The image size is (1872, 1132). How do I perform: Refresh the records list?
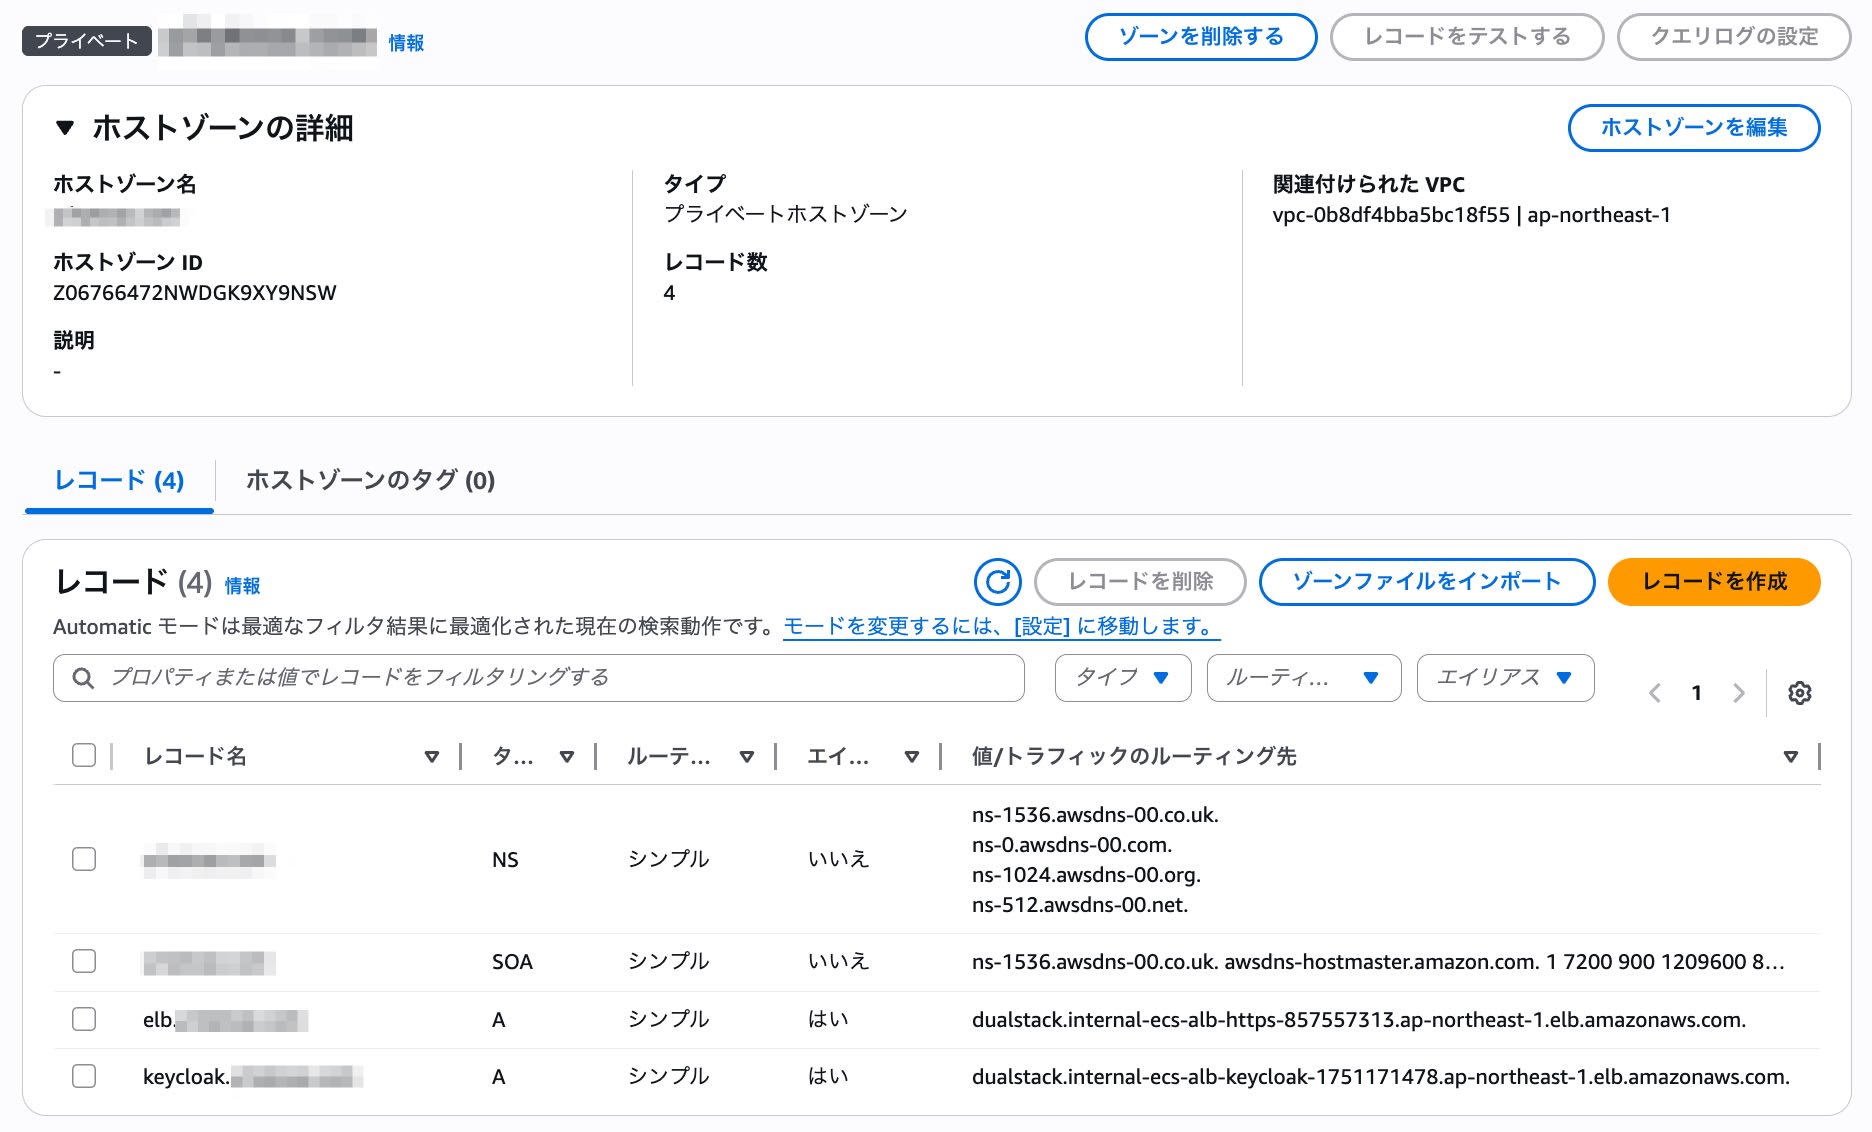tap(998, 581)
